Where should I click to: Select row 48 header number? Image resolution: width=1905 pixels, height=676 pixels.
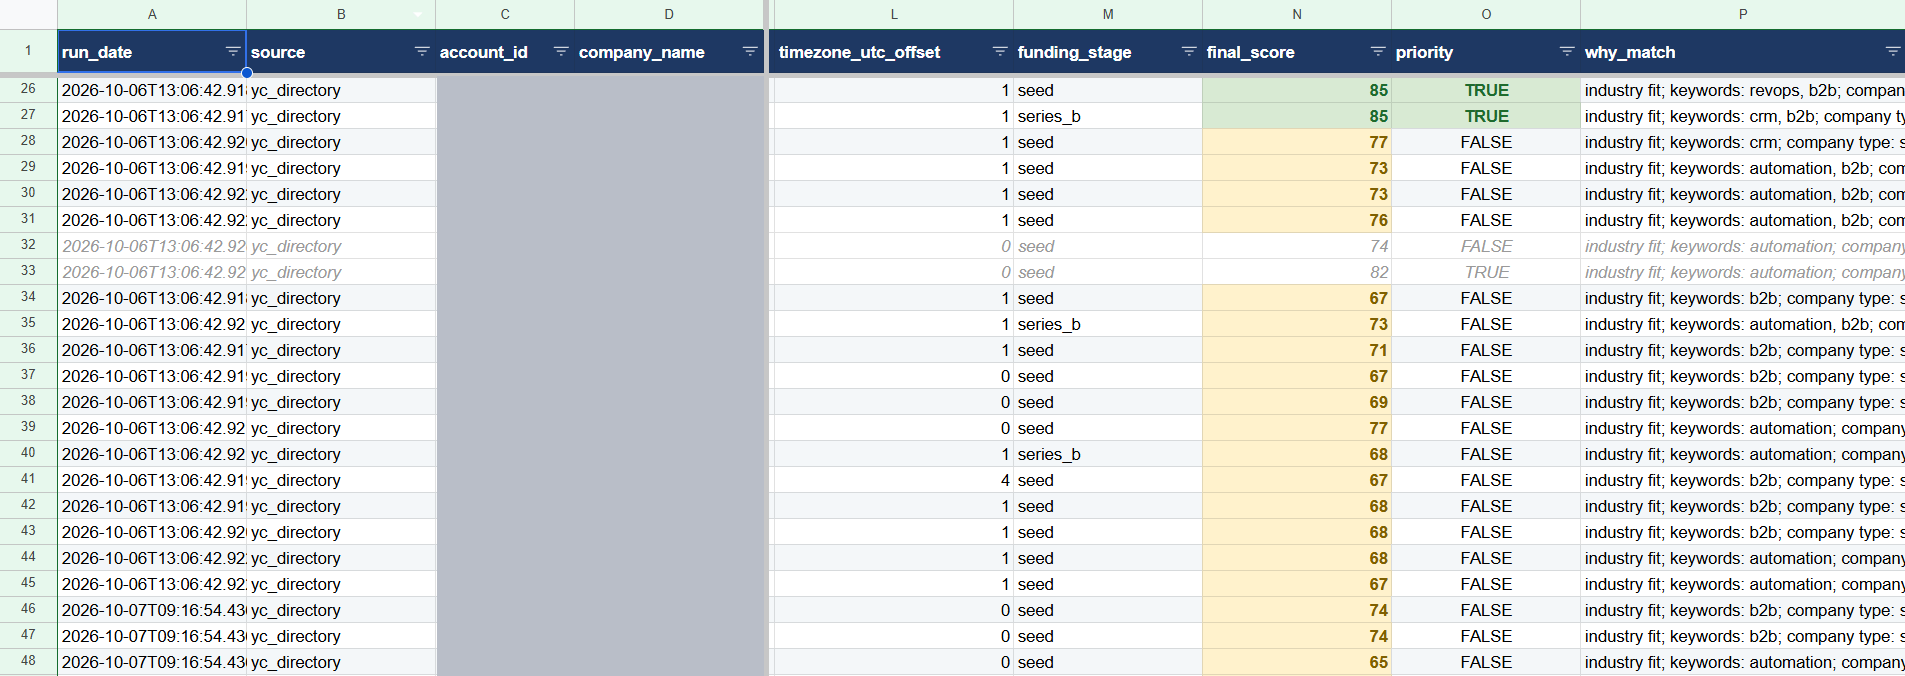click(28, 661)
